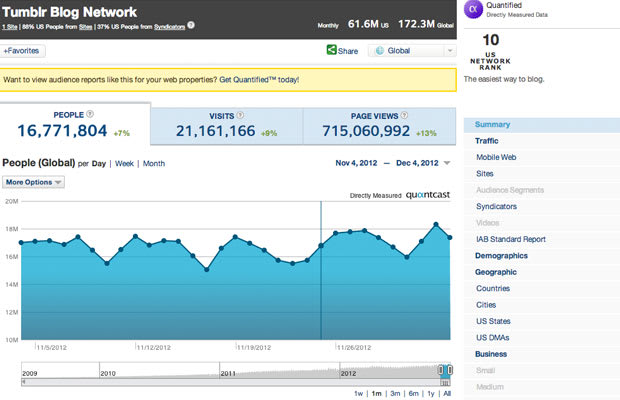
Task: Open the Business section
Action: (x=491, y=354)
